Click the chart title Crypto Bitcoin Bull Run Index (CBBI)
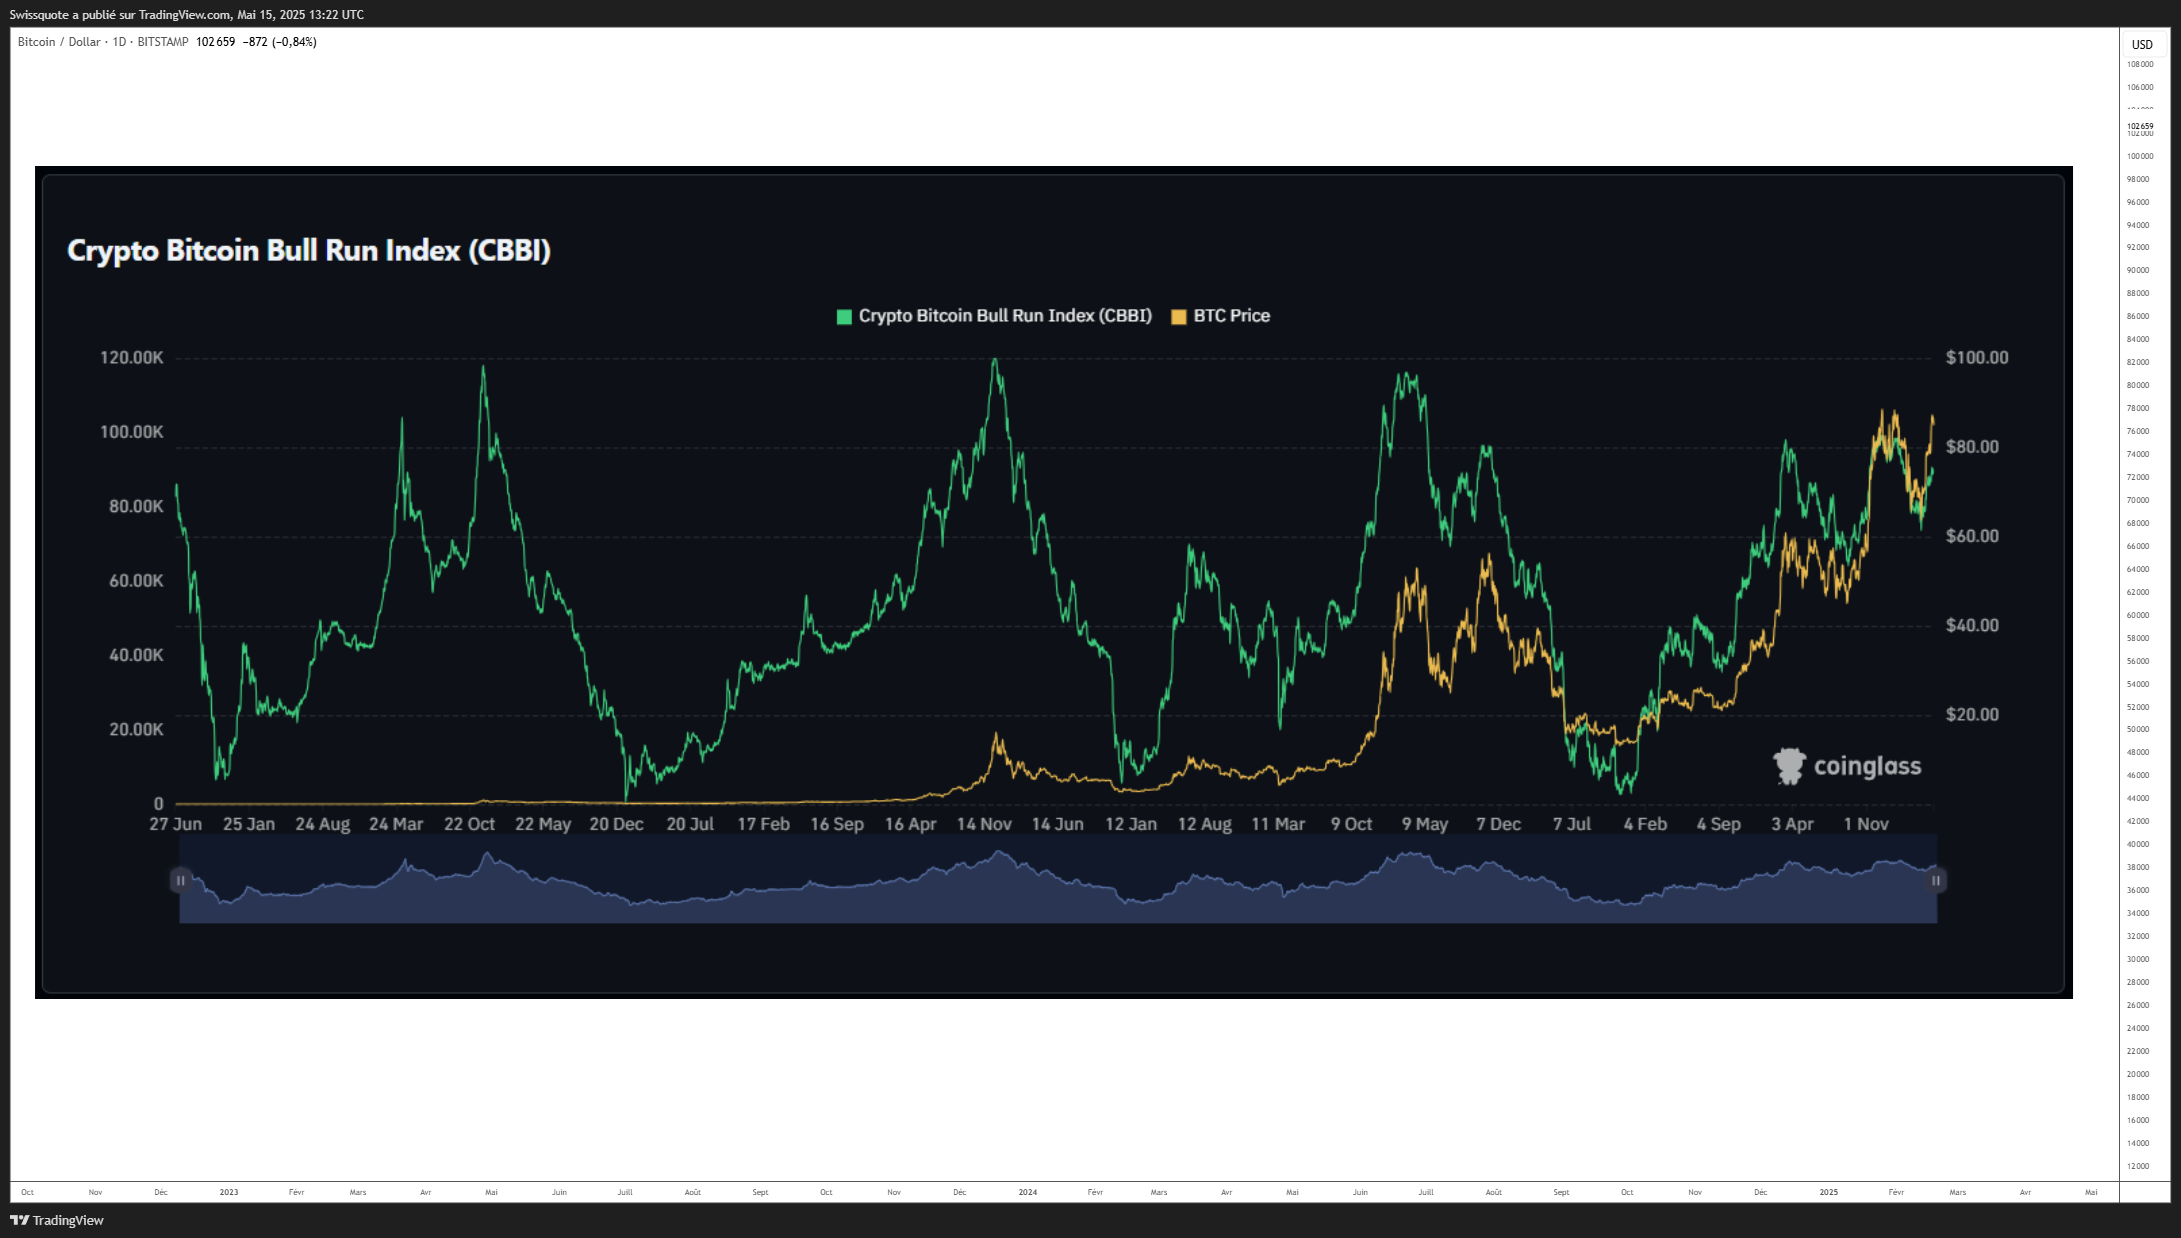The width and height of the screenshot is (2181, 1238). point(309,250)
